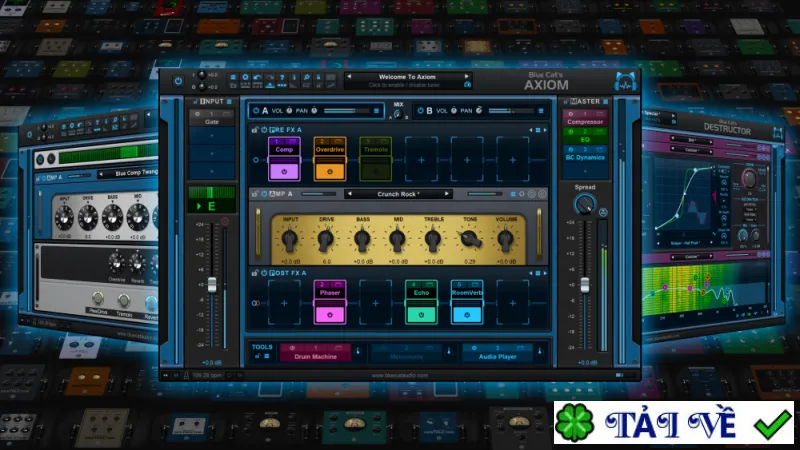Select previous amp preset before Crunch Rock
Image resolution: width=800 pixels, height=450 pixels.
(349, 194)
